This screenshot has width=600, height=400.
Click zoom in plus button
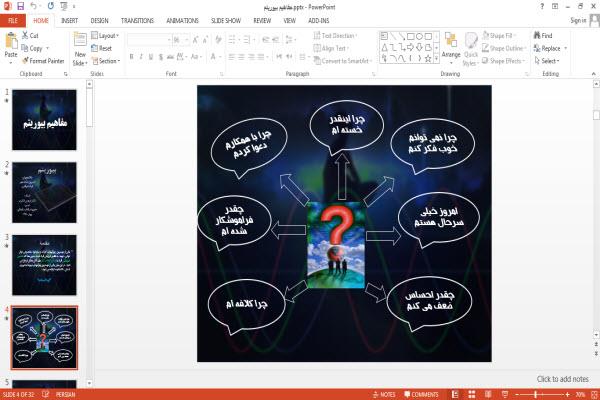coord(567,394)
